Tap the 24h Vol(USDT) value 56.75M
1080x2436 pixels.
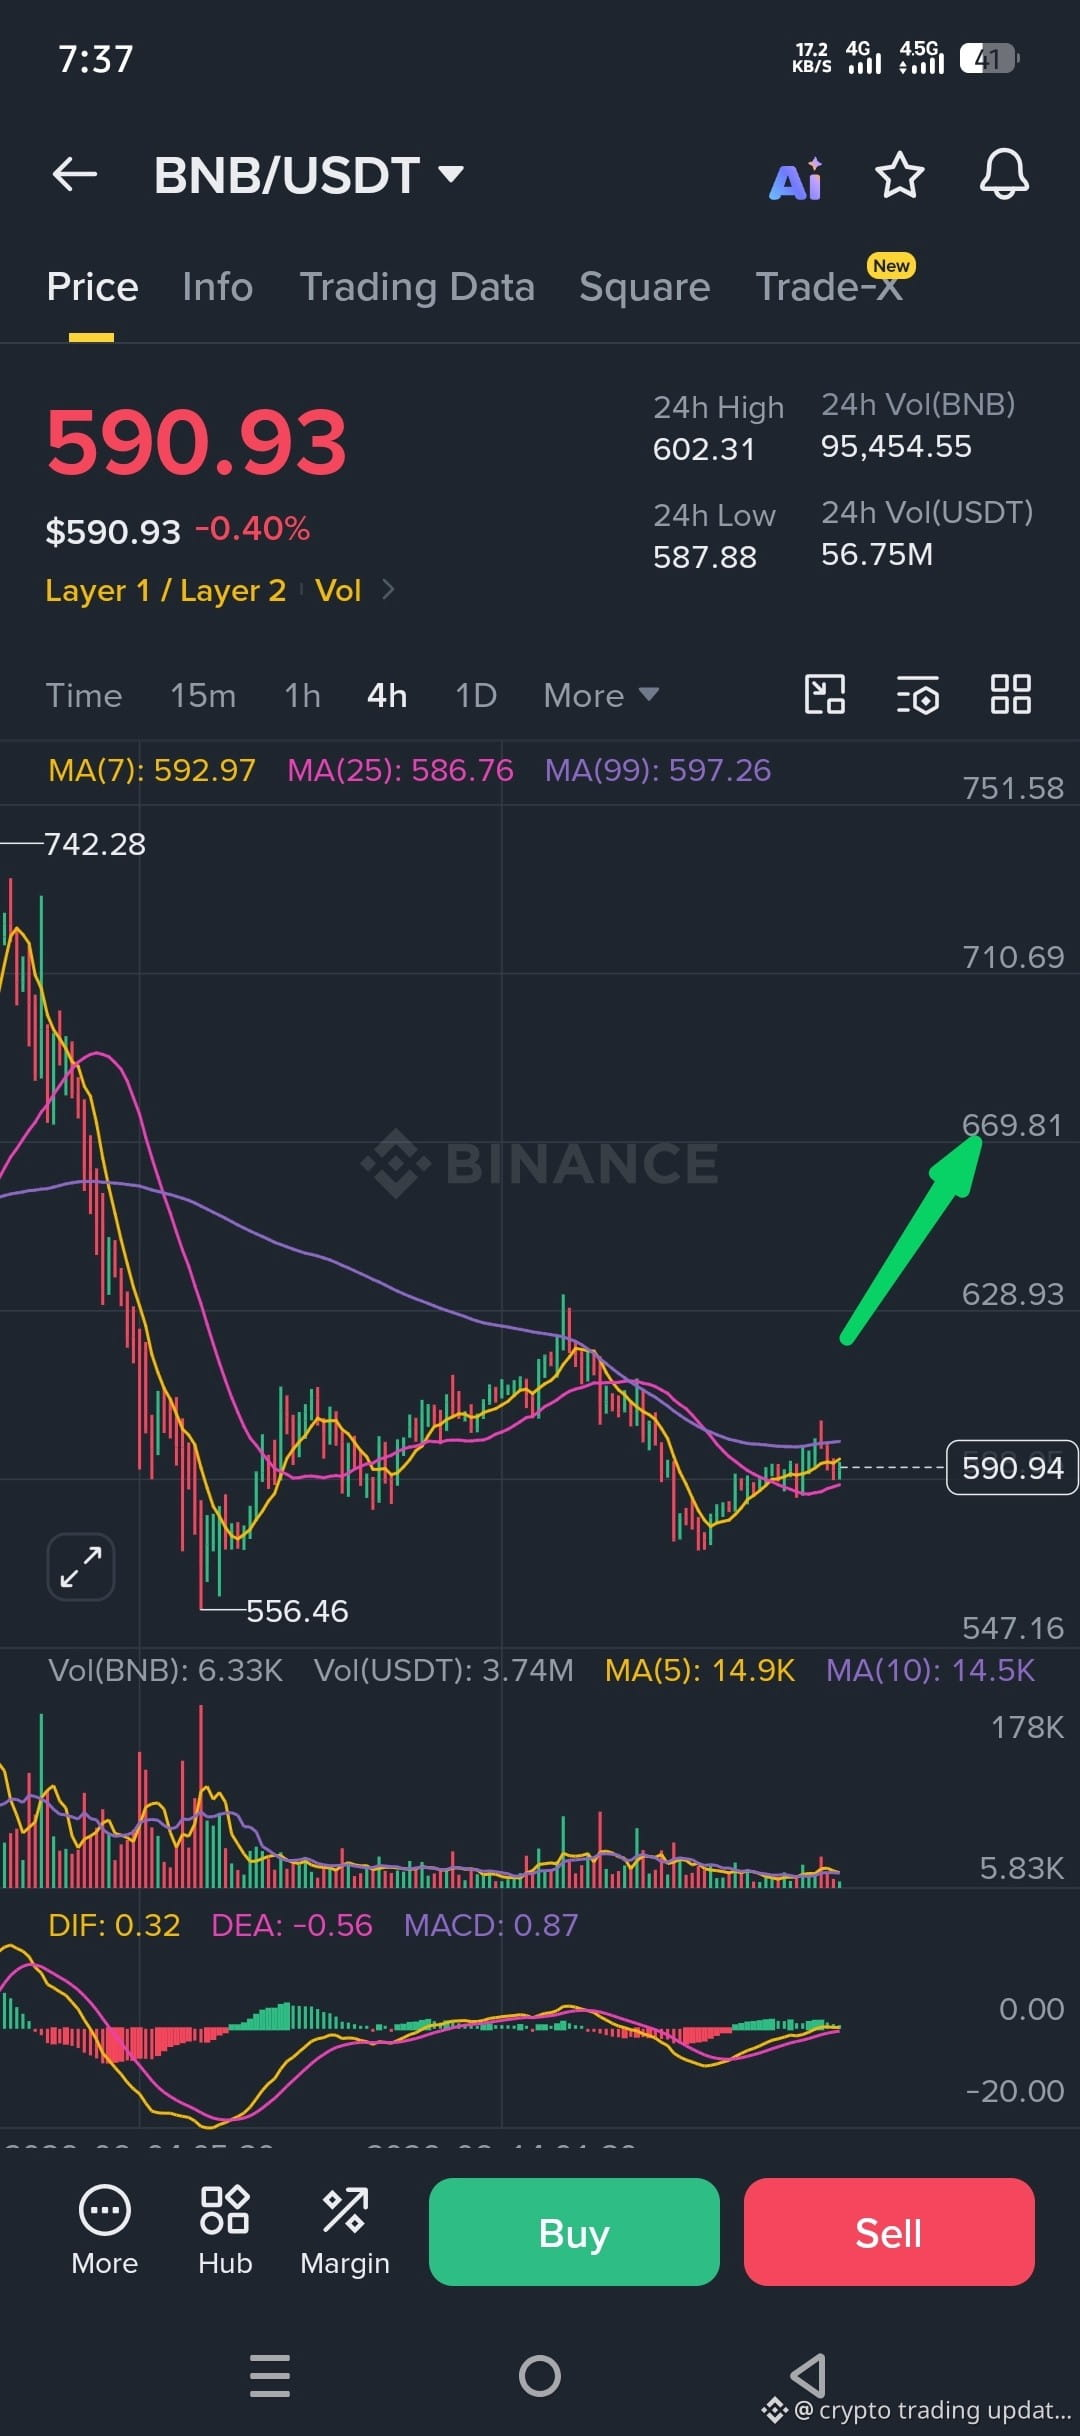click(x=877, y=554)
